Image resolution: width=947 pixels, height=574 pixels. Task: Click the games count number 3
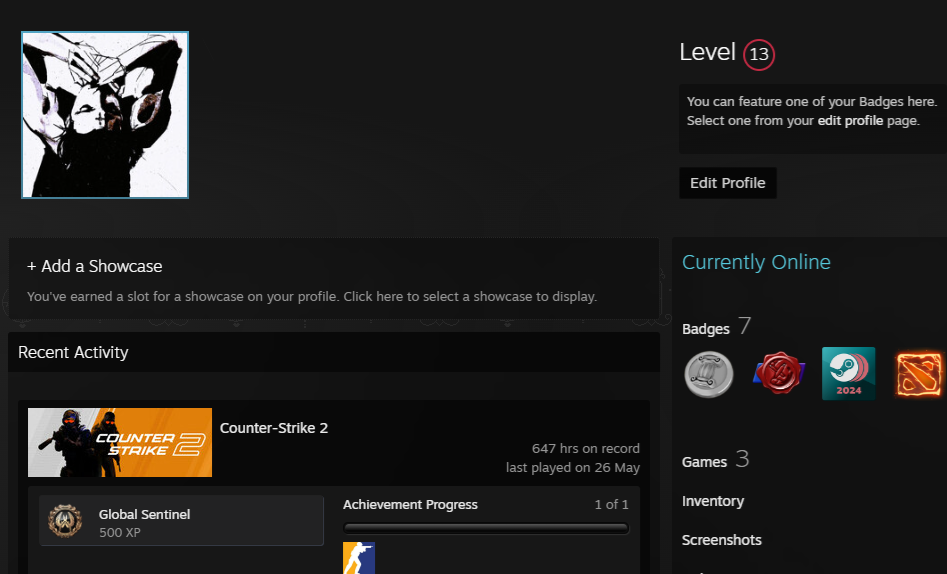point(742,459)
